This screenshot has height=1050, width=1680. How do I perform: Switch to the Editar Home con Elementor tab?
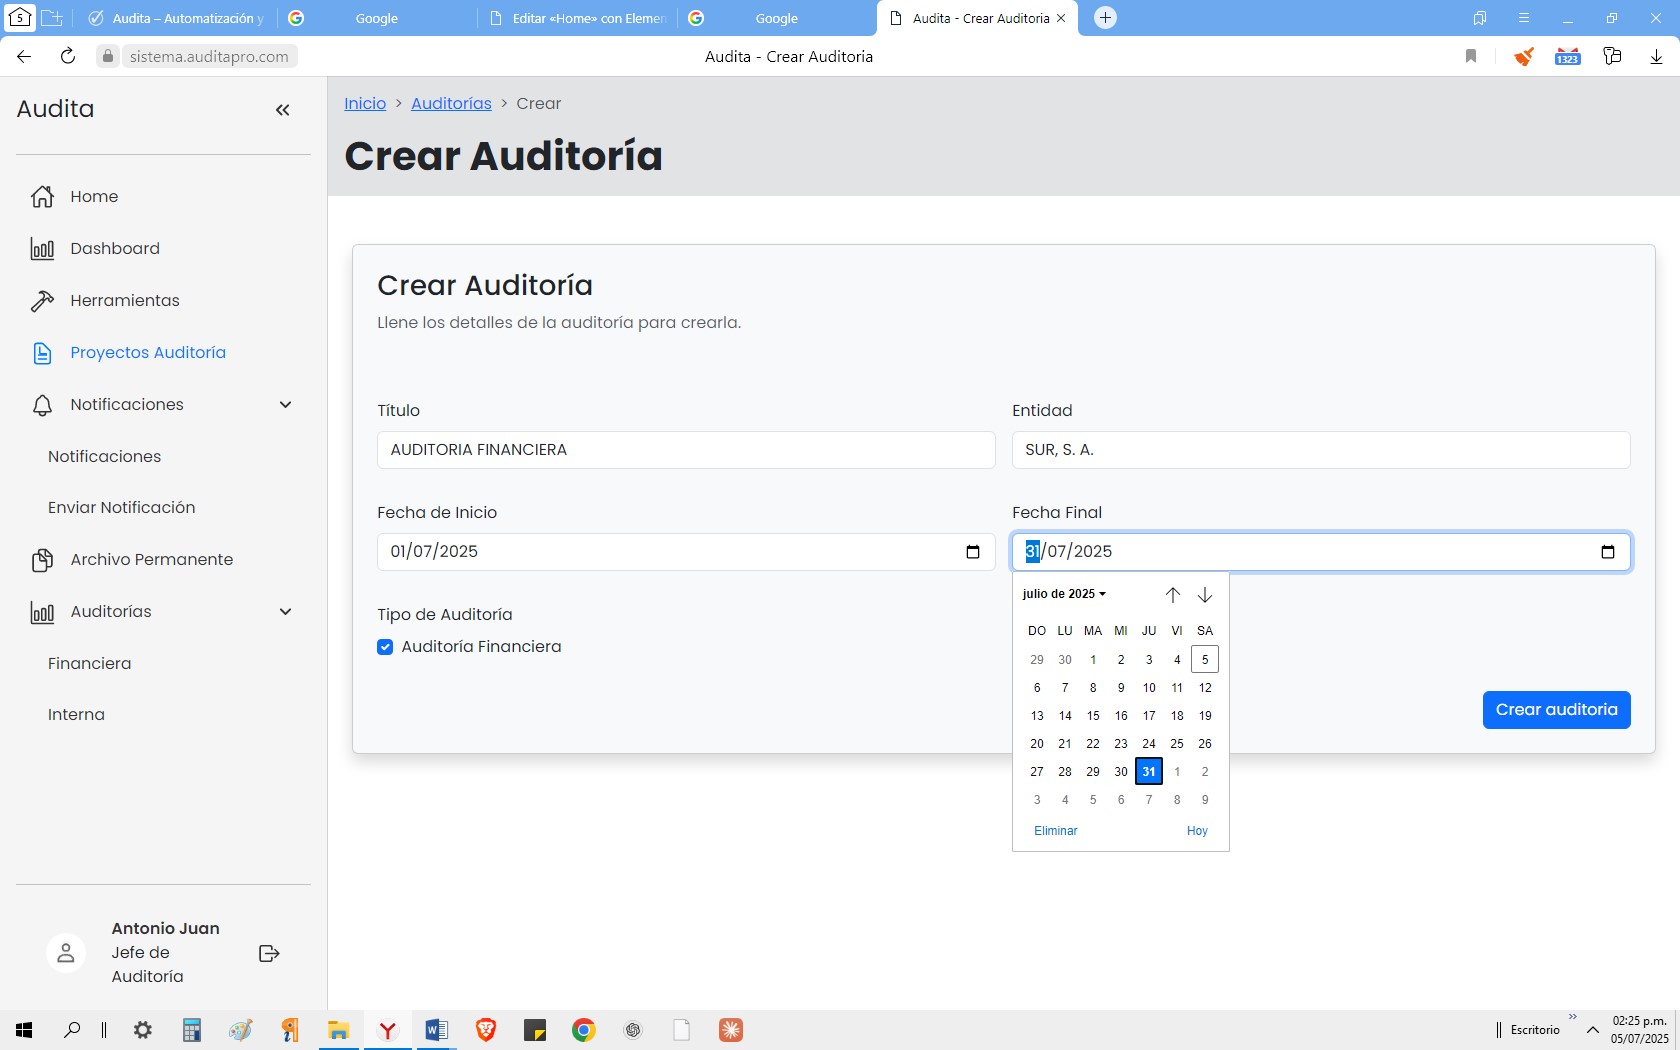tap(578, 18)
